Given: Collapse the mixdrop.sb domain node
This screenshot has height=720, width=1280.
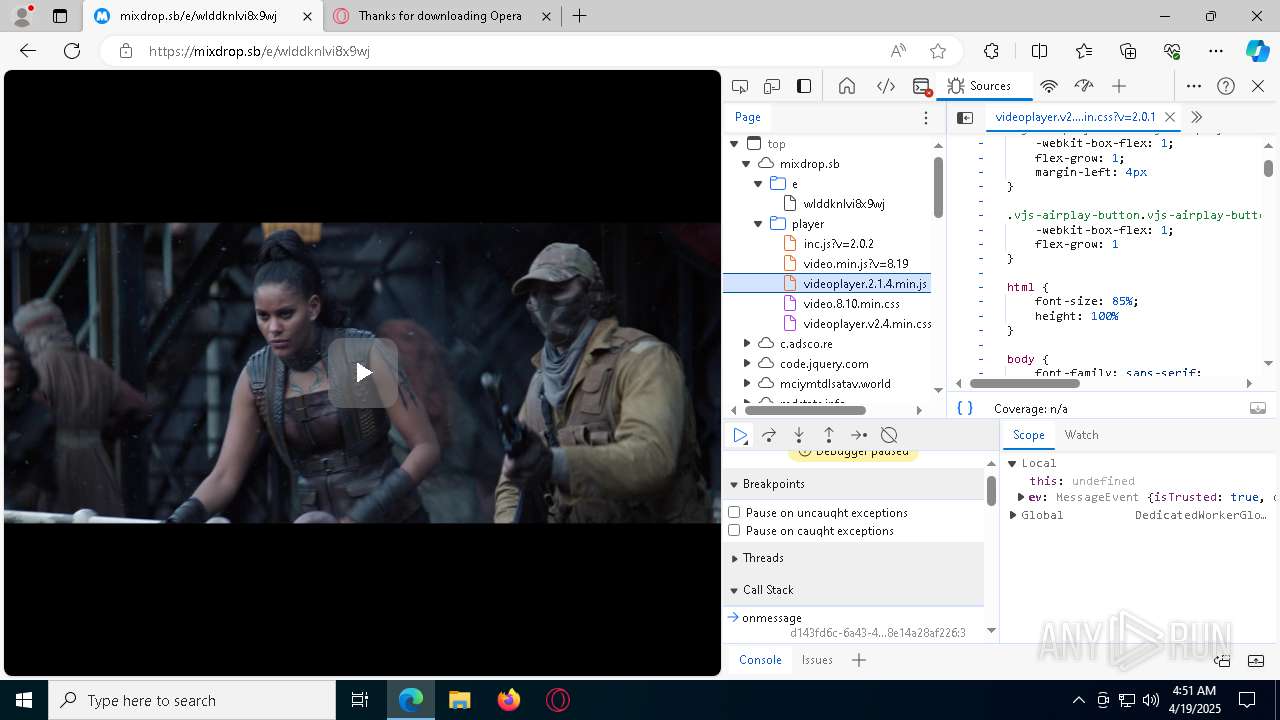Looking at the screenshot, I should tap(746, 164).
